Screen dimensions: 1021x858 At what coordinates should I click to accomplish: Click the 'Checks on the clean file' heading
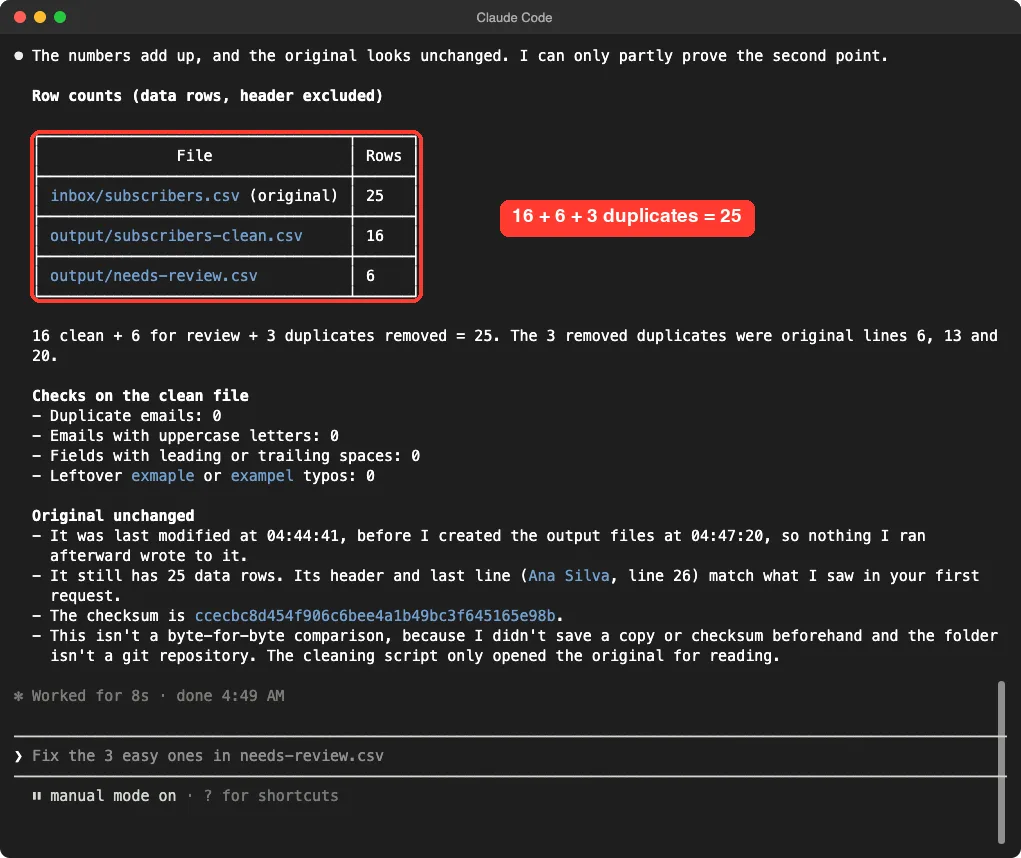click(x=140, y=395)
